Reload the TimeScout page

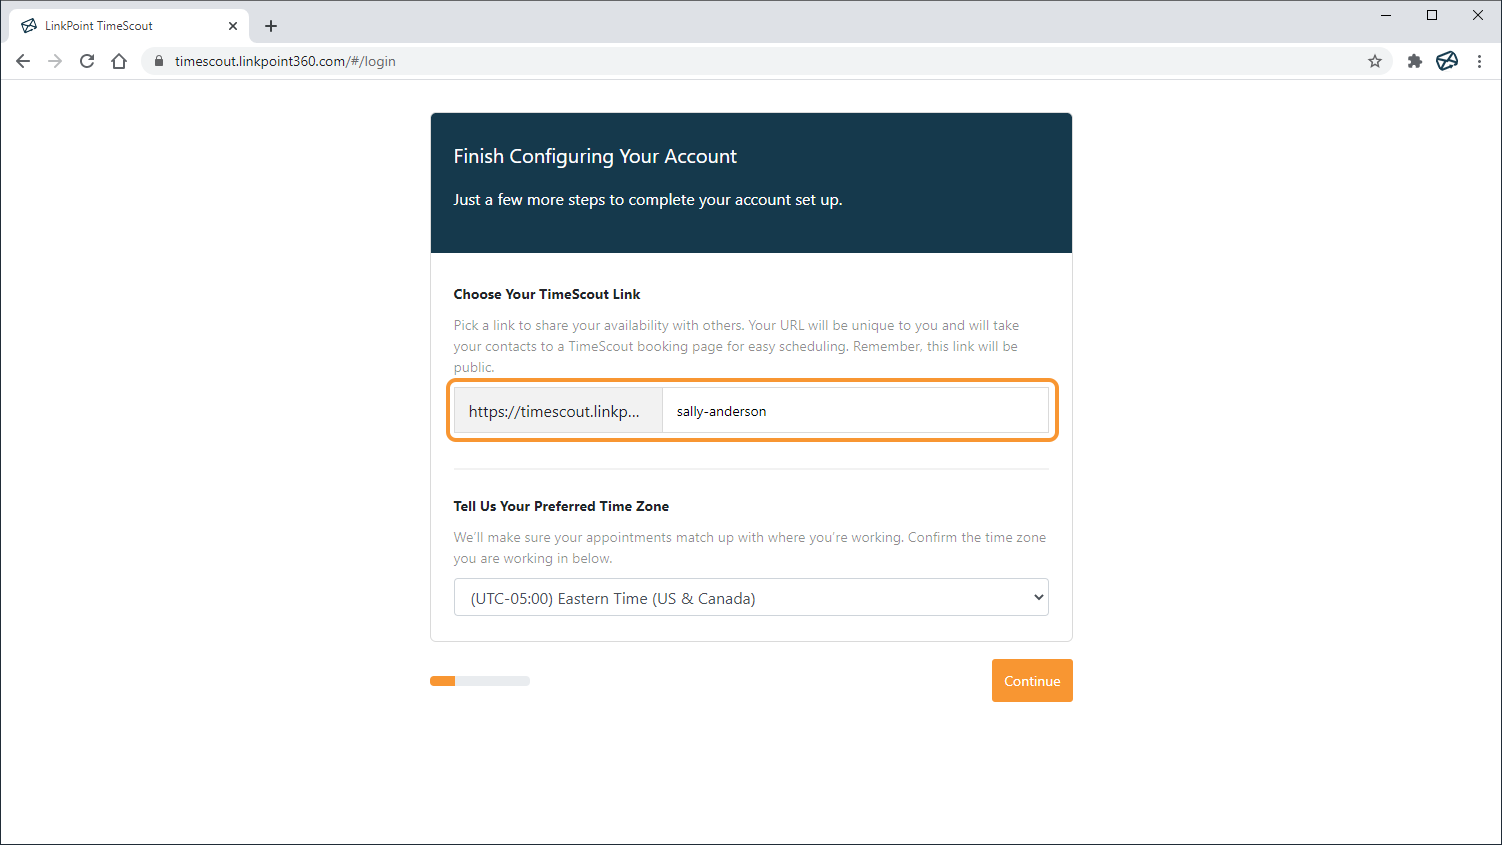(x=87, y=61)
